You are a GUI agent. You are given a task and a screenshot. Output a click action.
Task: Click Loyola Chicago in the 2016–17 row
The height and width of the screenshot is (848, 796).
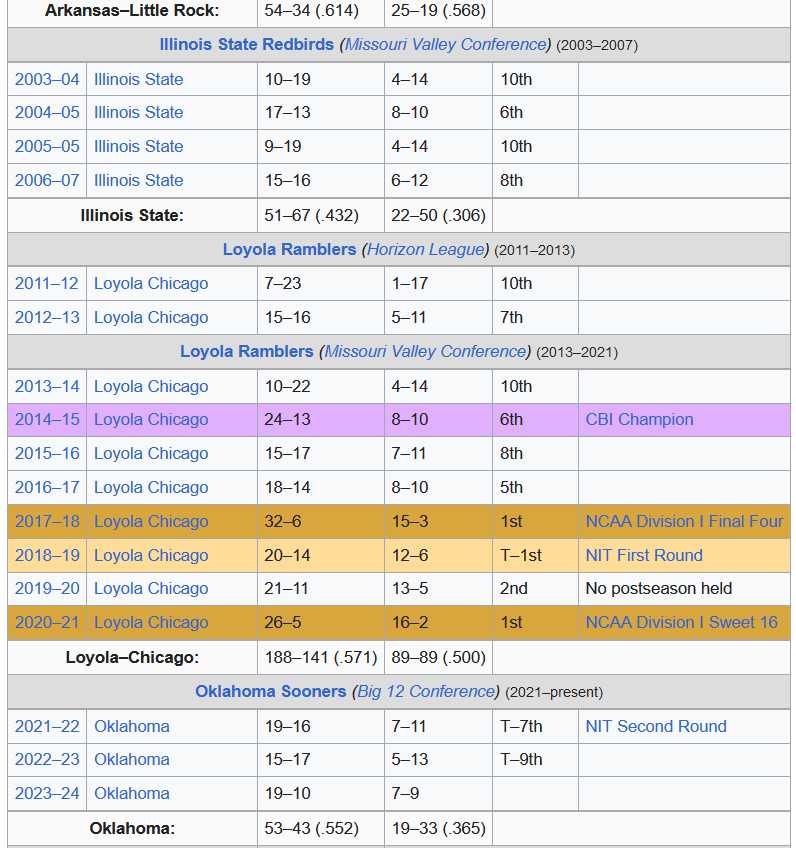coord(151,488)
